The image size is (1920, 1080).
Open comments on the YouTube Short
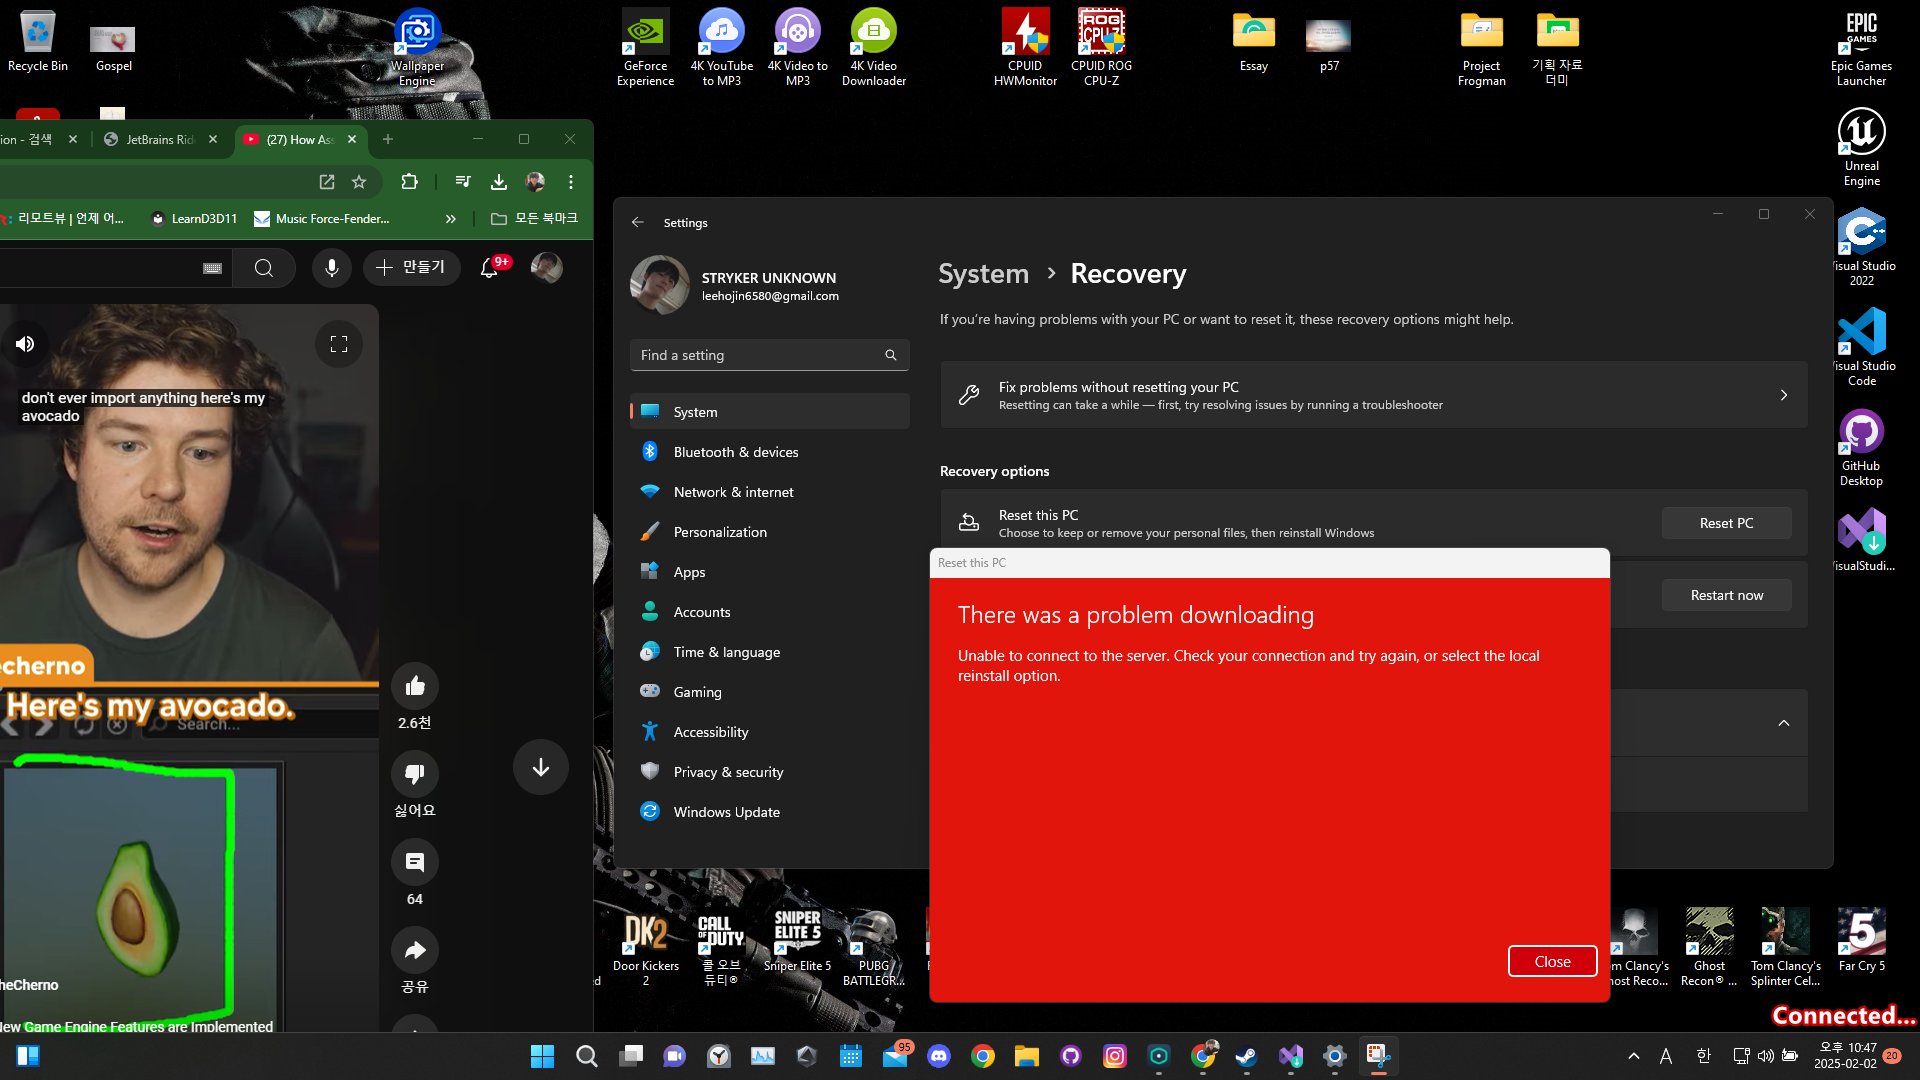[x=415, y=862]
